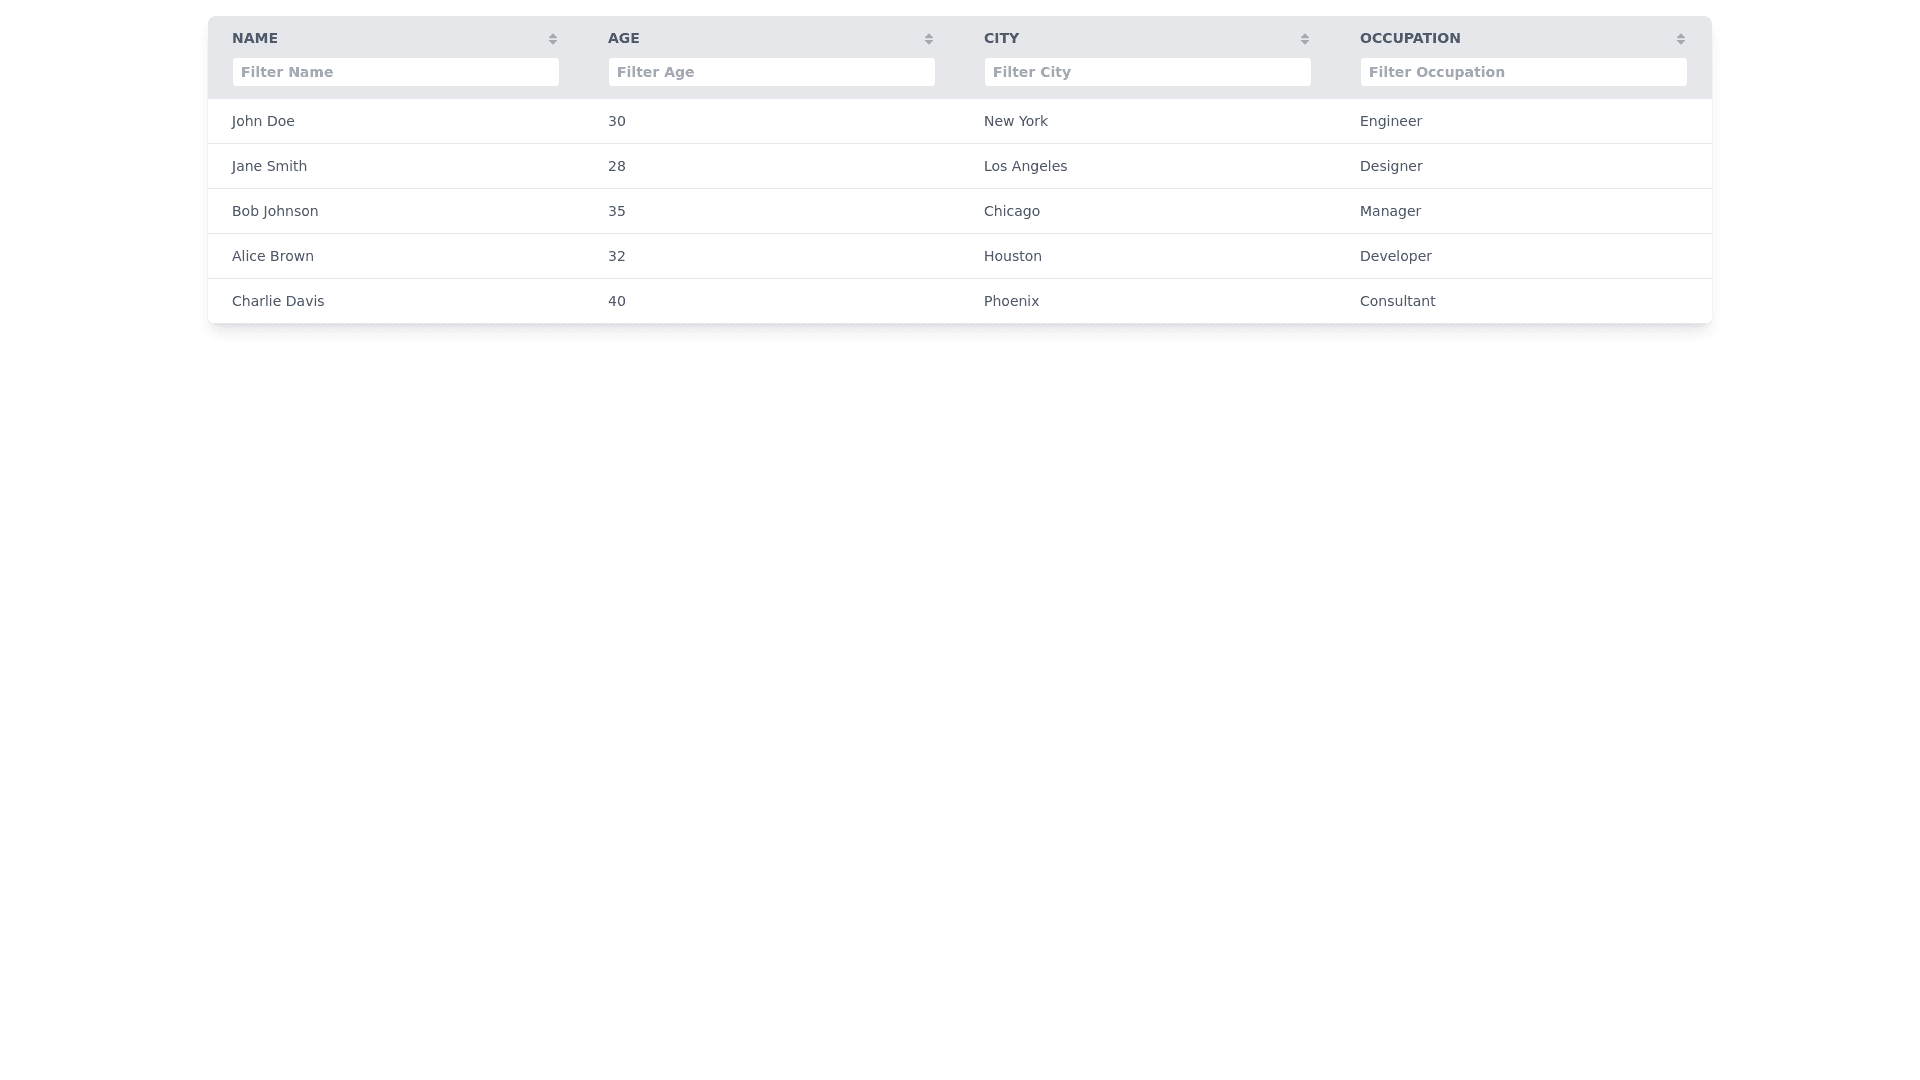Sort by the OCCUPATION header label

[1410, 38]
